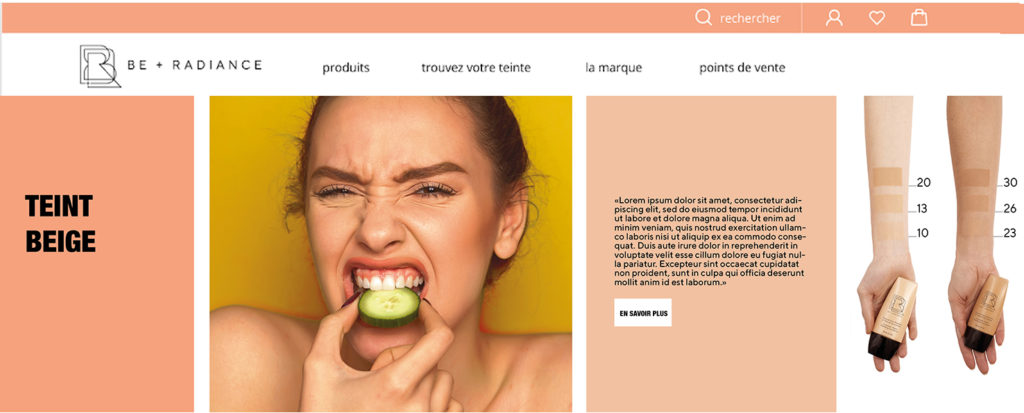Select foundation shade swatch 26
This screenshot has width=1024, height=413.
976,203
